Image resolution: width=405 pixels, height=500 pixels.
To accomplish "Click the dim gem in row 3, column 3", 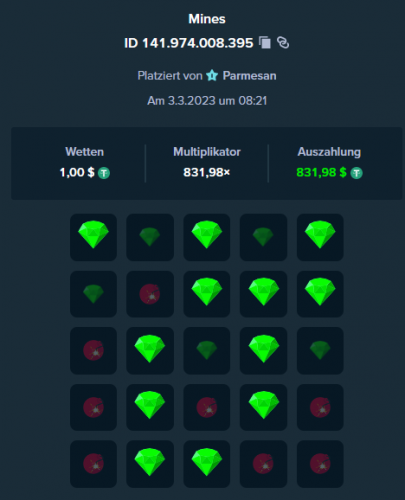I will click(x=207, y=351).
